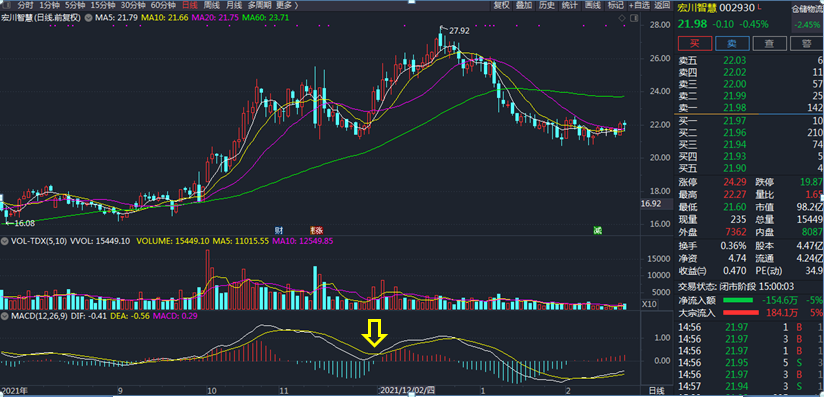Click the 卖 sell button
The image size is (824, 397).
click(732, 43)
